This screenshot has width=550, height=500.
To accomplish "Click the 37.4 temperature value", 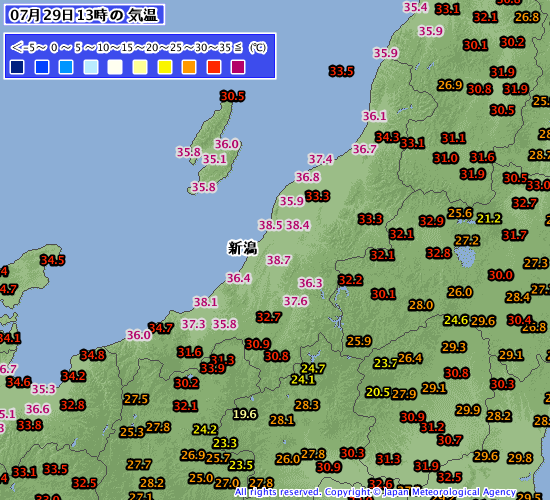I will (x=320, y=159).
